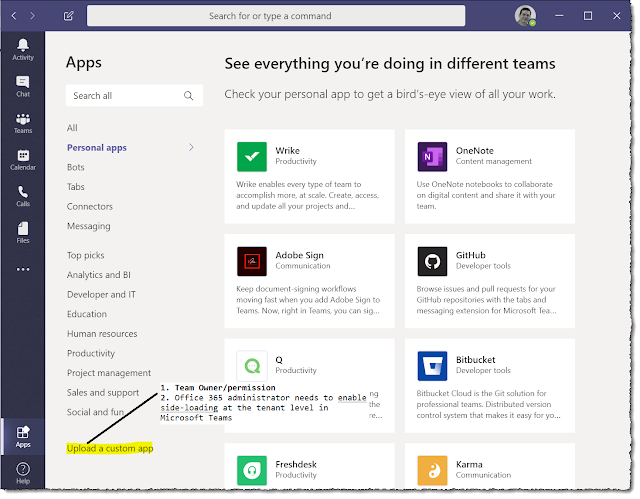The width and height of the screenshot is (640, 499).
Task: Select the Bots category
Action: 76,167
